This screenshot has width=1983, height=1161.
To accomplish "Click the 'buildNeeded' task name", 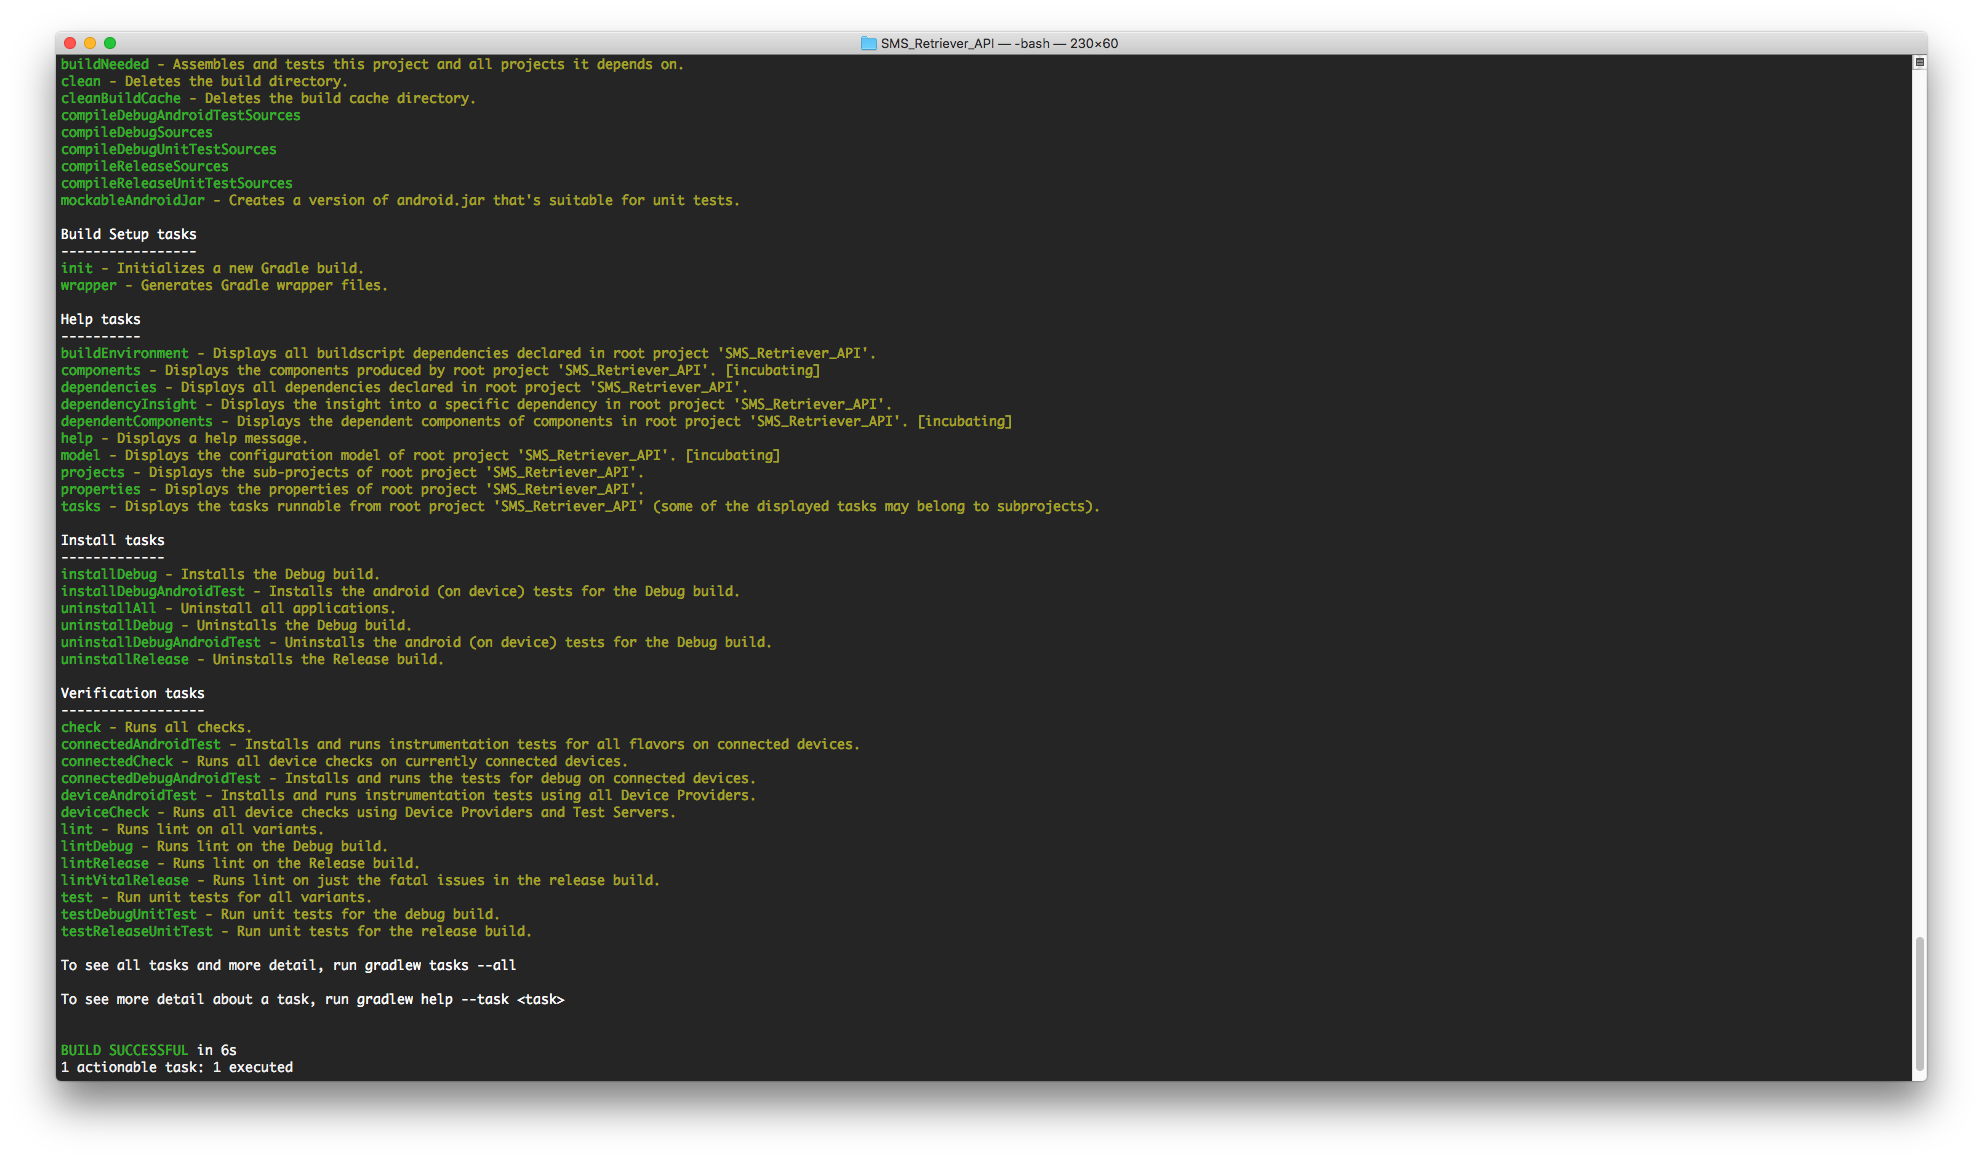I will (105, 64).
